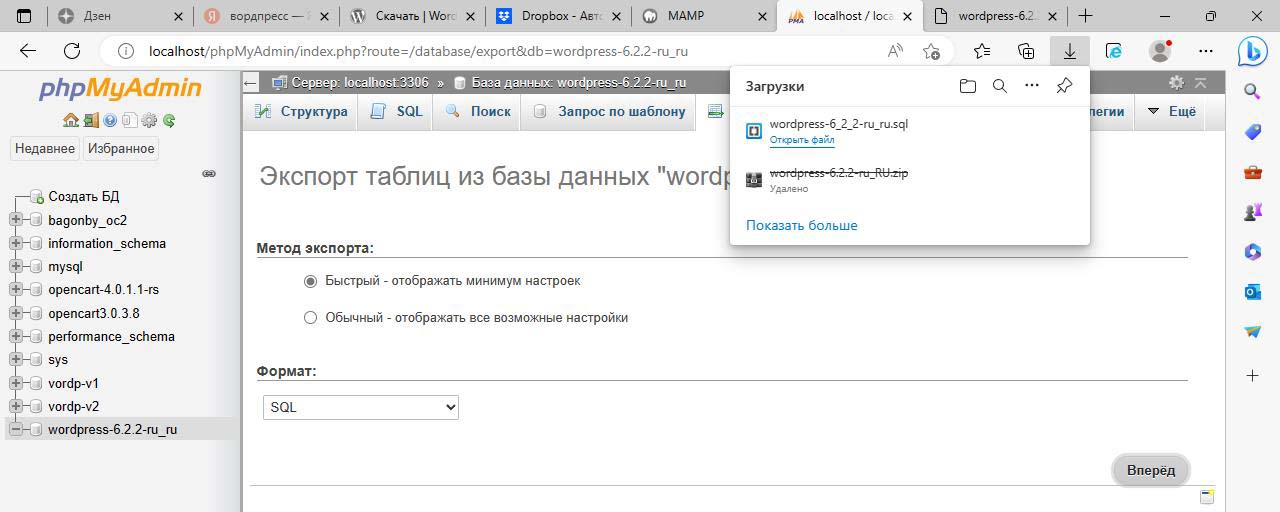Click the browser address bar

coord(500,51)
